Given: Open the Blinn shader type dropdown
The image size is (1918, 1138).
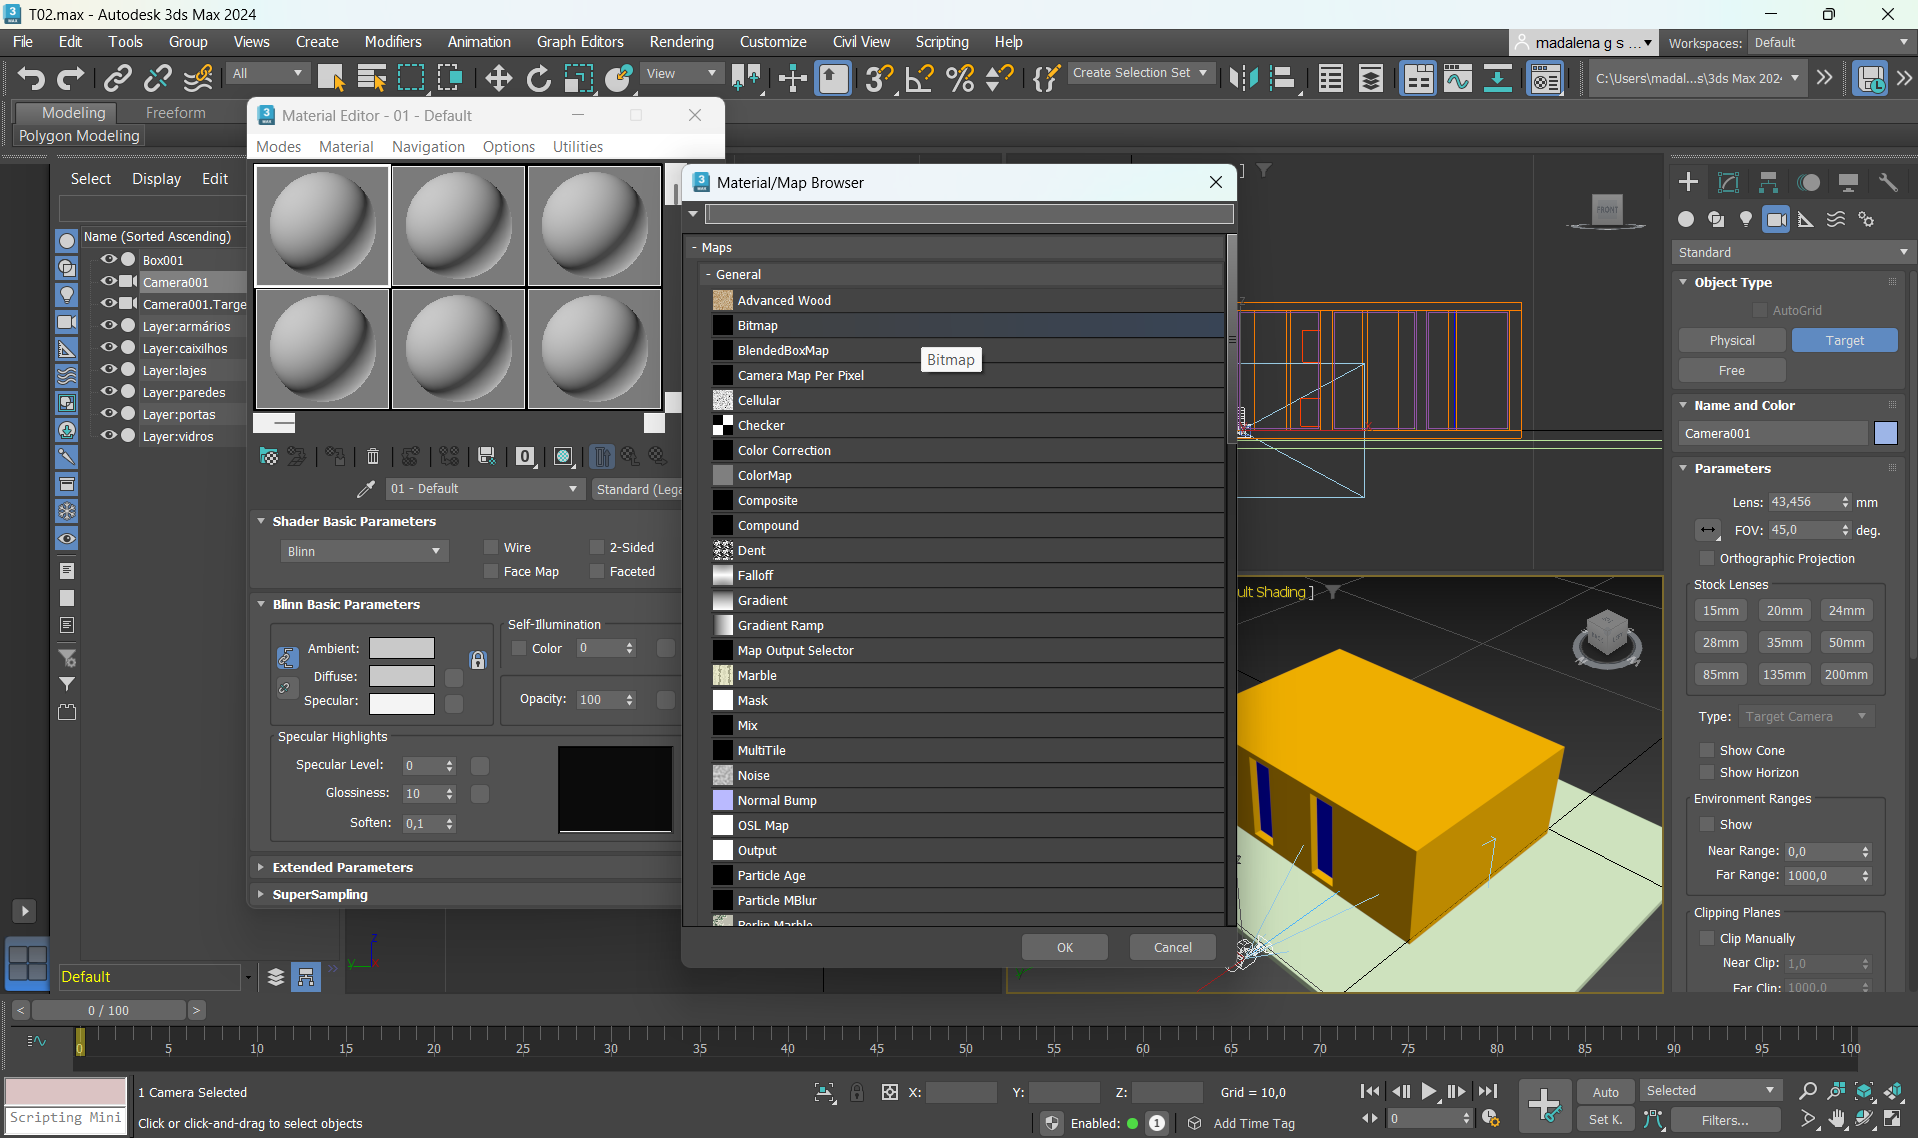Looking at the screenshot, I should (364, 551).
